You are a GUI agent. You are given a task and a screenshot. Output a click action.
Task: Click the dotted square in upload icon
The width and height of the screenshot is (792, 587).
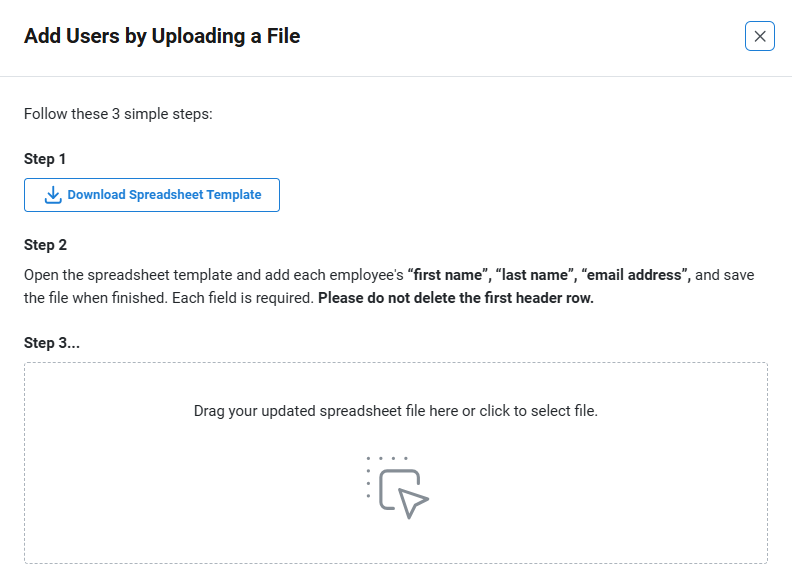tap(387, 477)
